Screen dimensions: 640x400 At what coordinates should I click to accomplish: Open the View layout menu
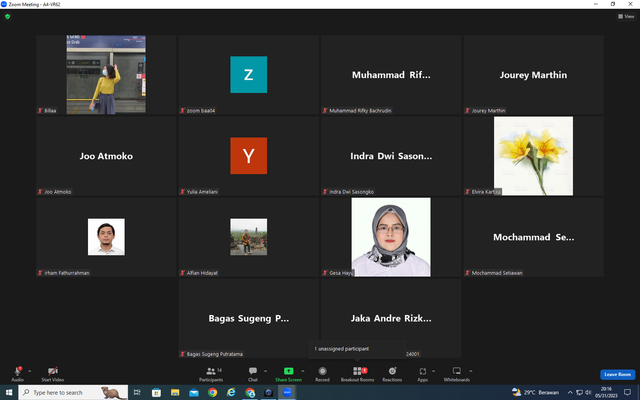626,16
